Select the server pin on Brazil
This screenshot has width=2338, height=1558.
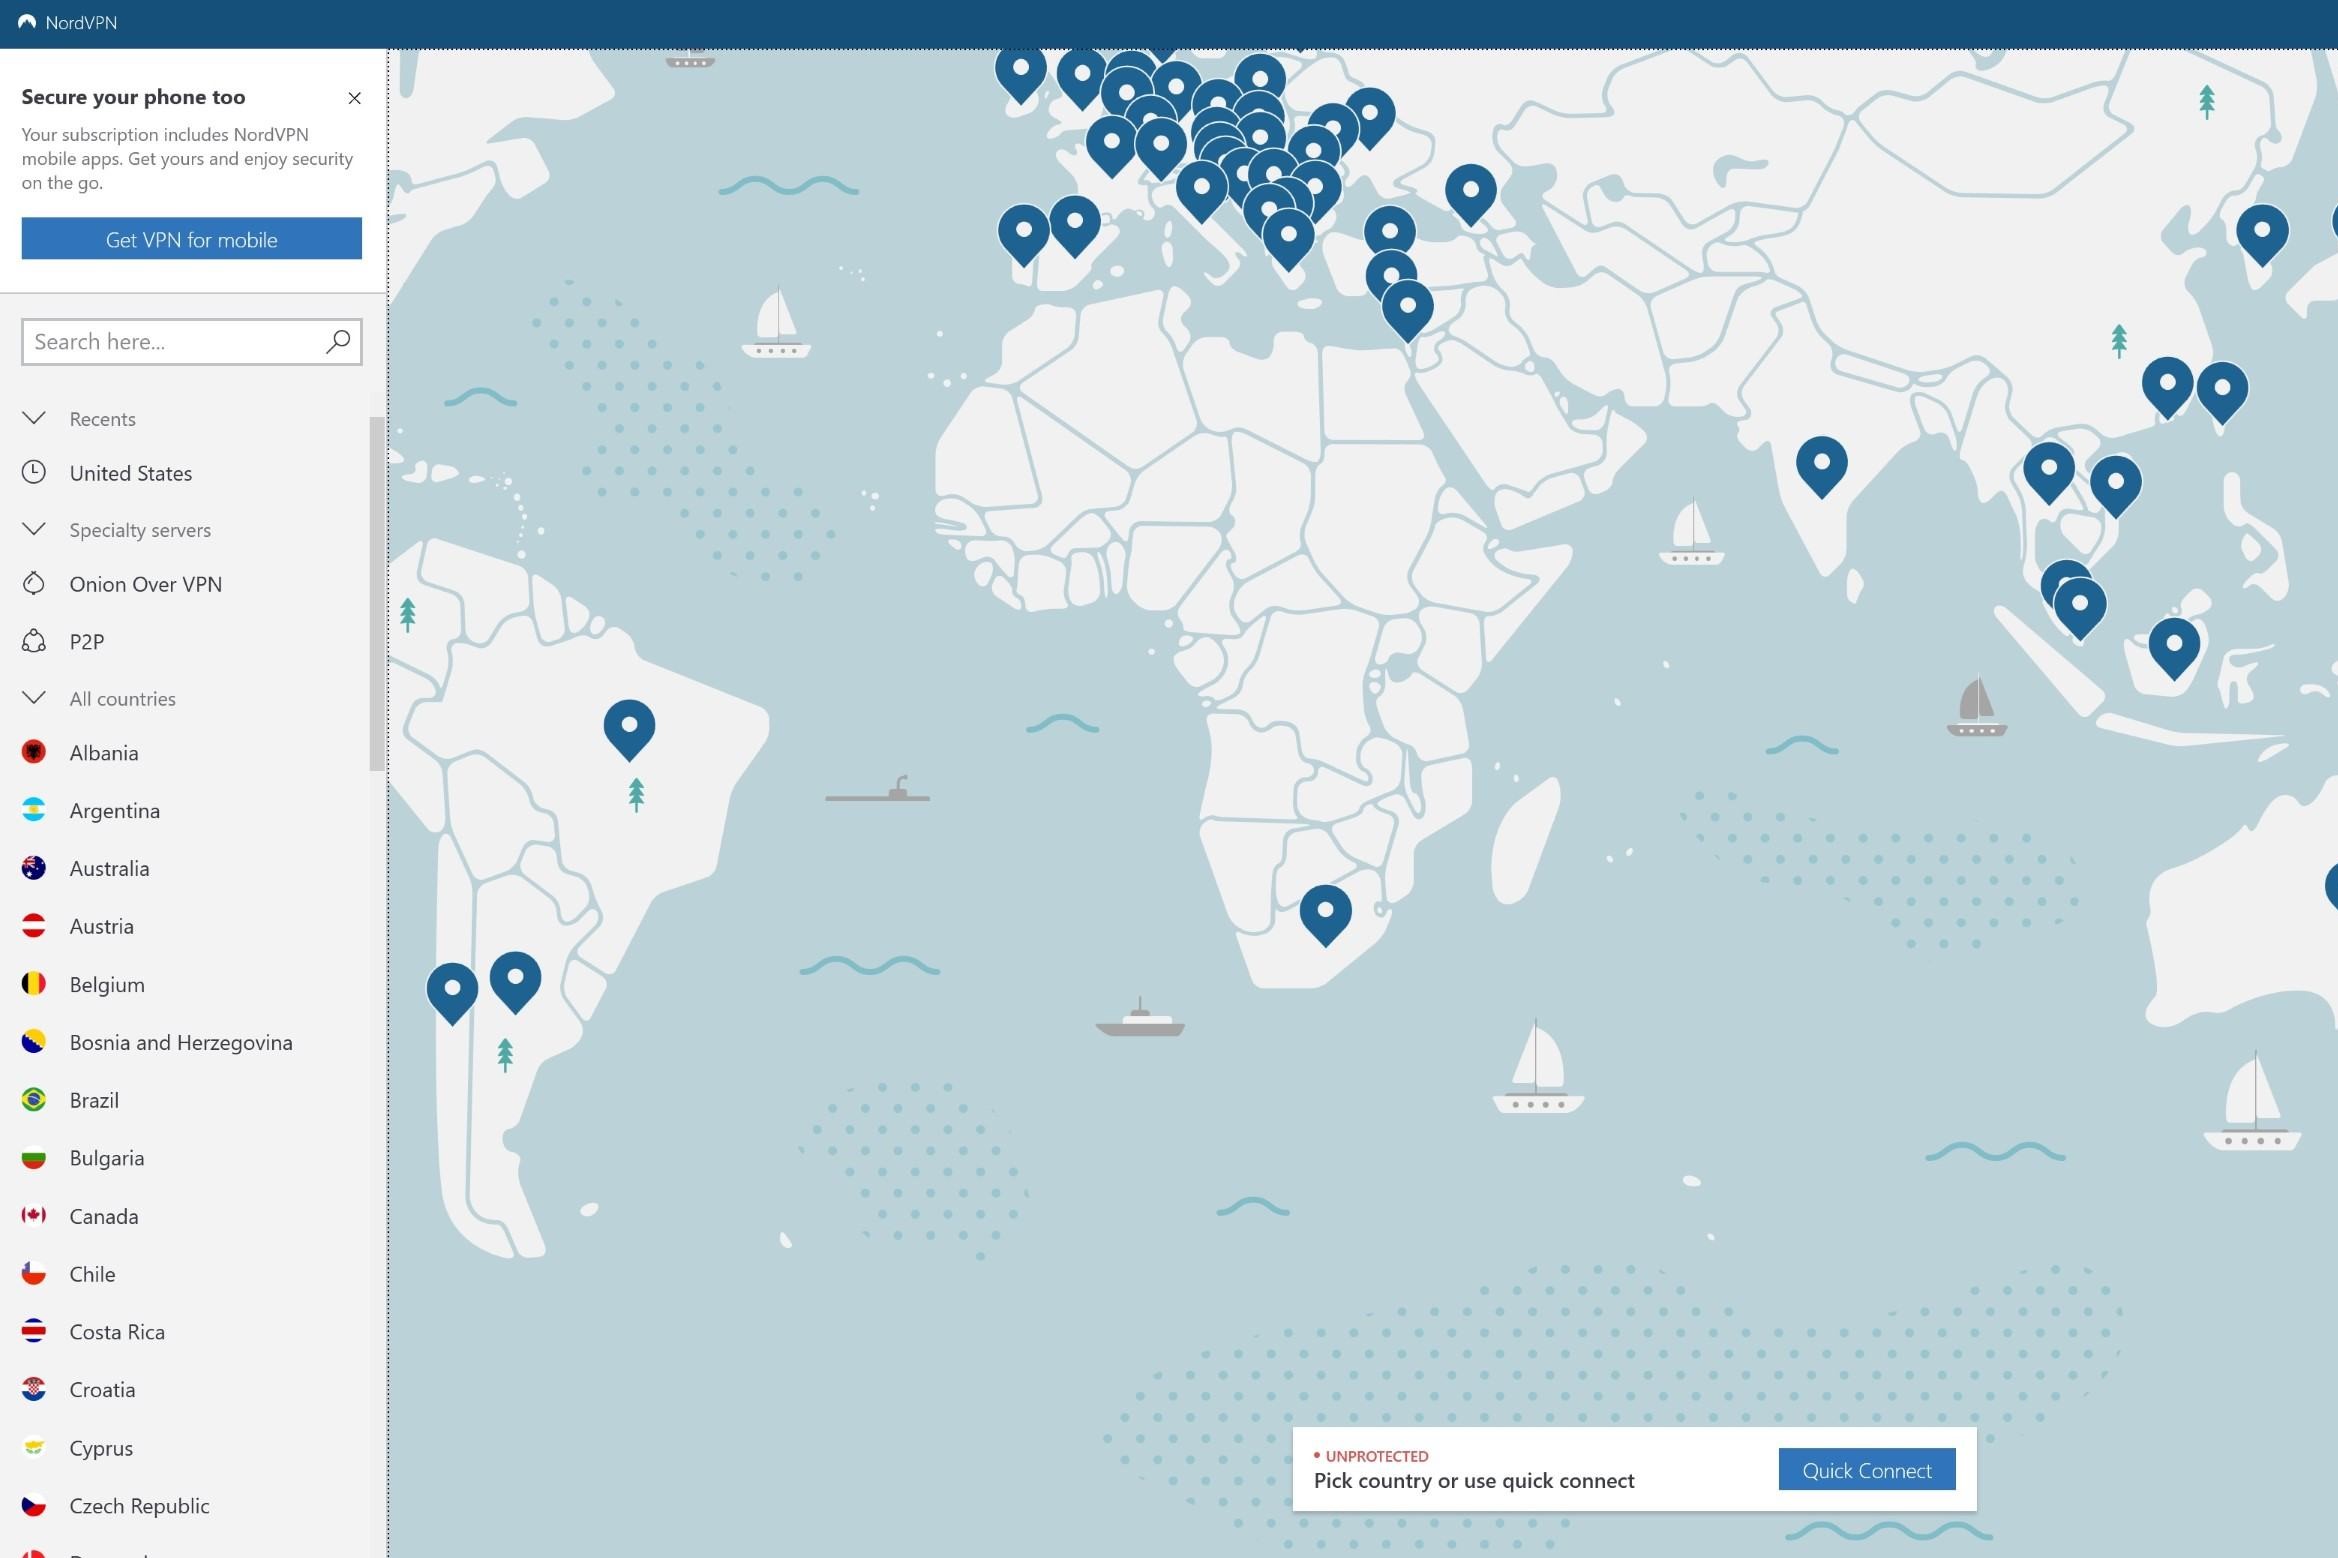coord(629,728)
